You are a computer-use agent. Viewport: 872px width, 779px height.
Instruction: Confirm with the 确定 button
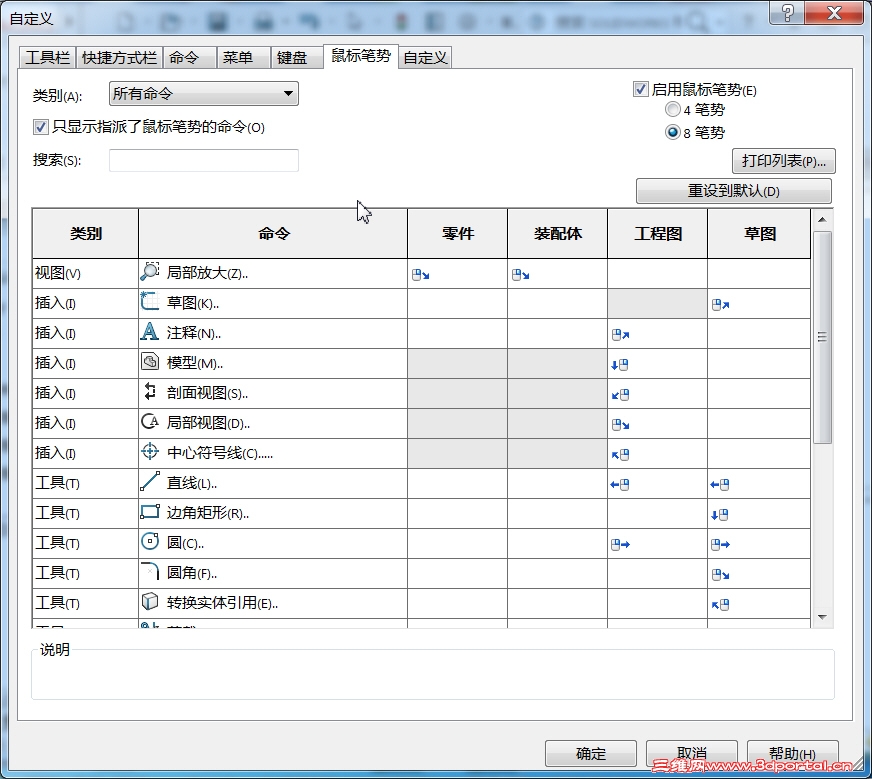pyautogui.click(x=591, y=753)
